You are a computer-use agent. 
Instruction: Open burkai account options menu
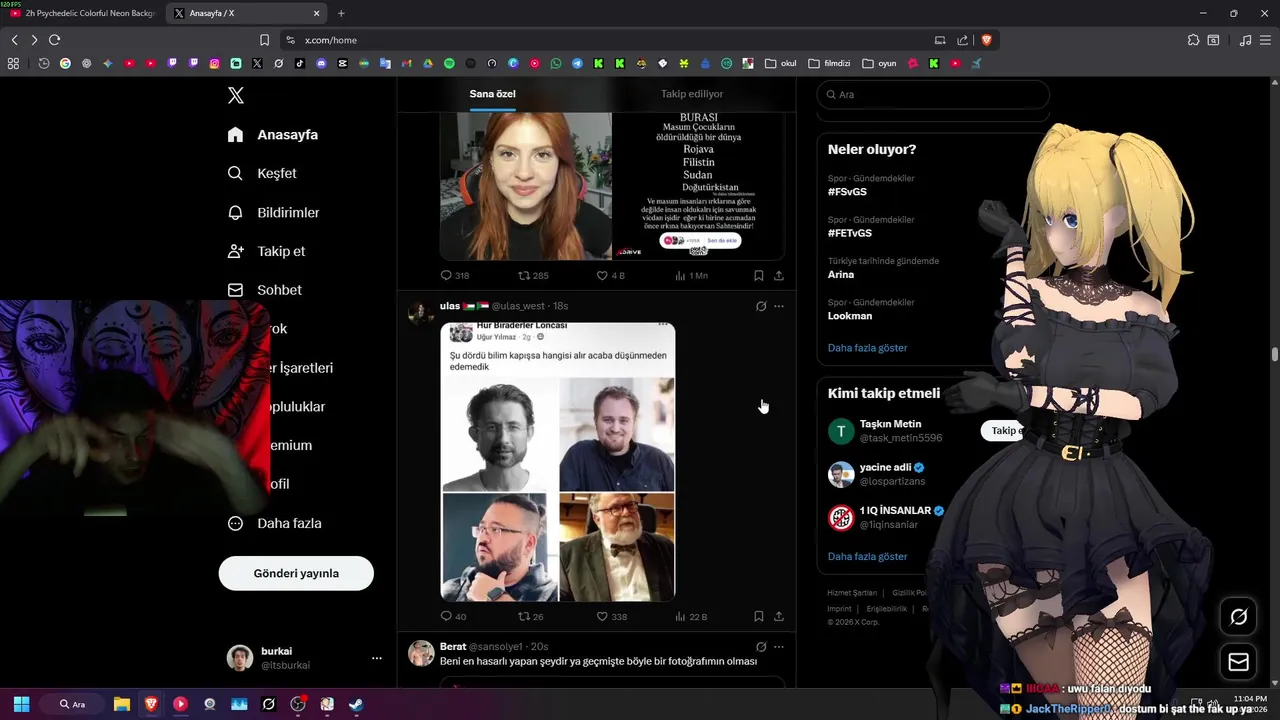click(x=377, y=658)
